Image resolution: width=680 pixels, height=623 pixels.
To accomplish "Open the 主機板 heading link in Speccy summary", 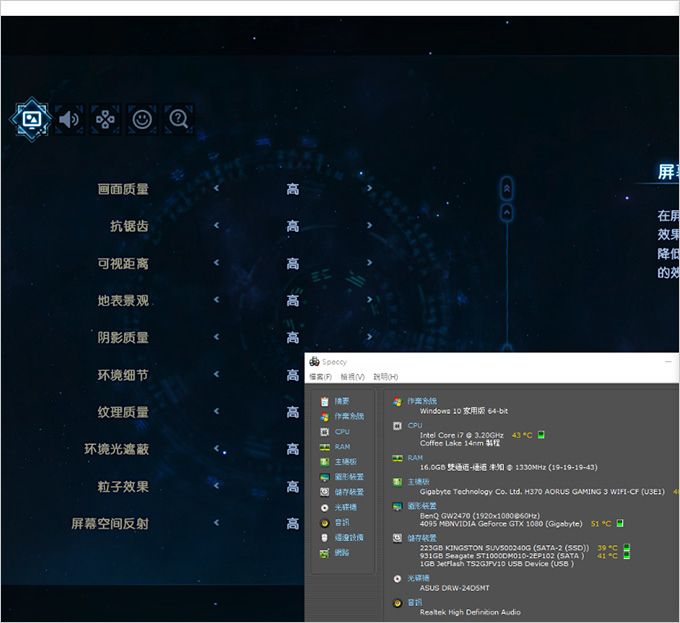I will [x=418, y=482].
